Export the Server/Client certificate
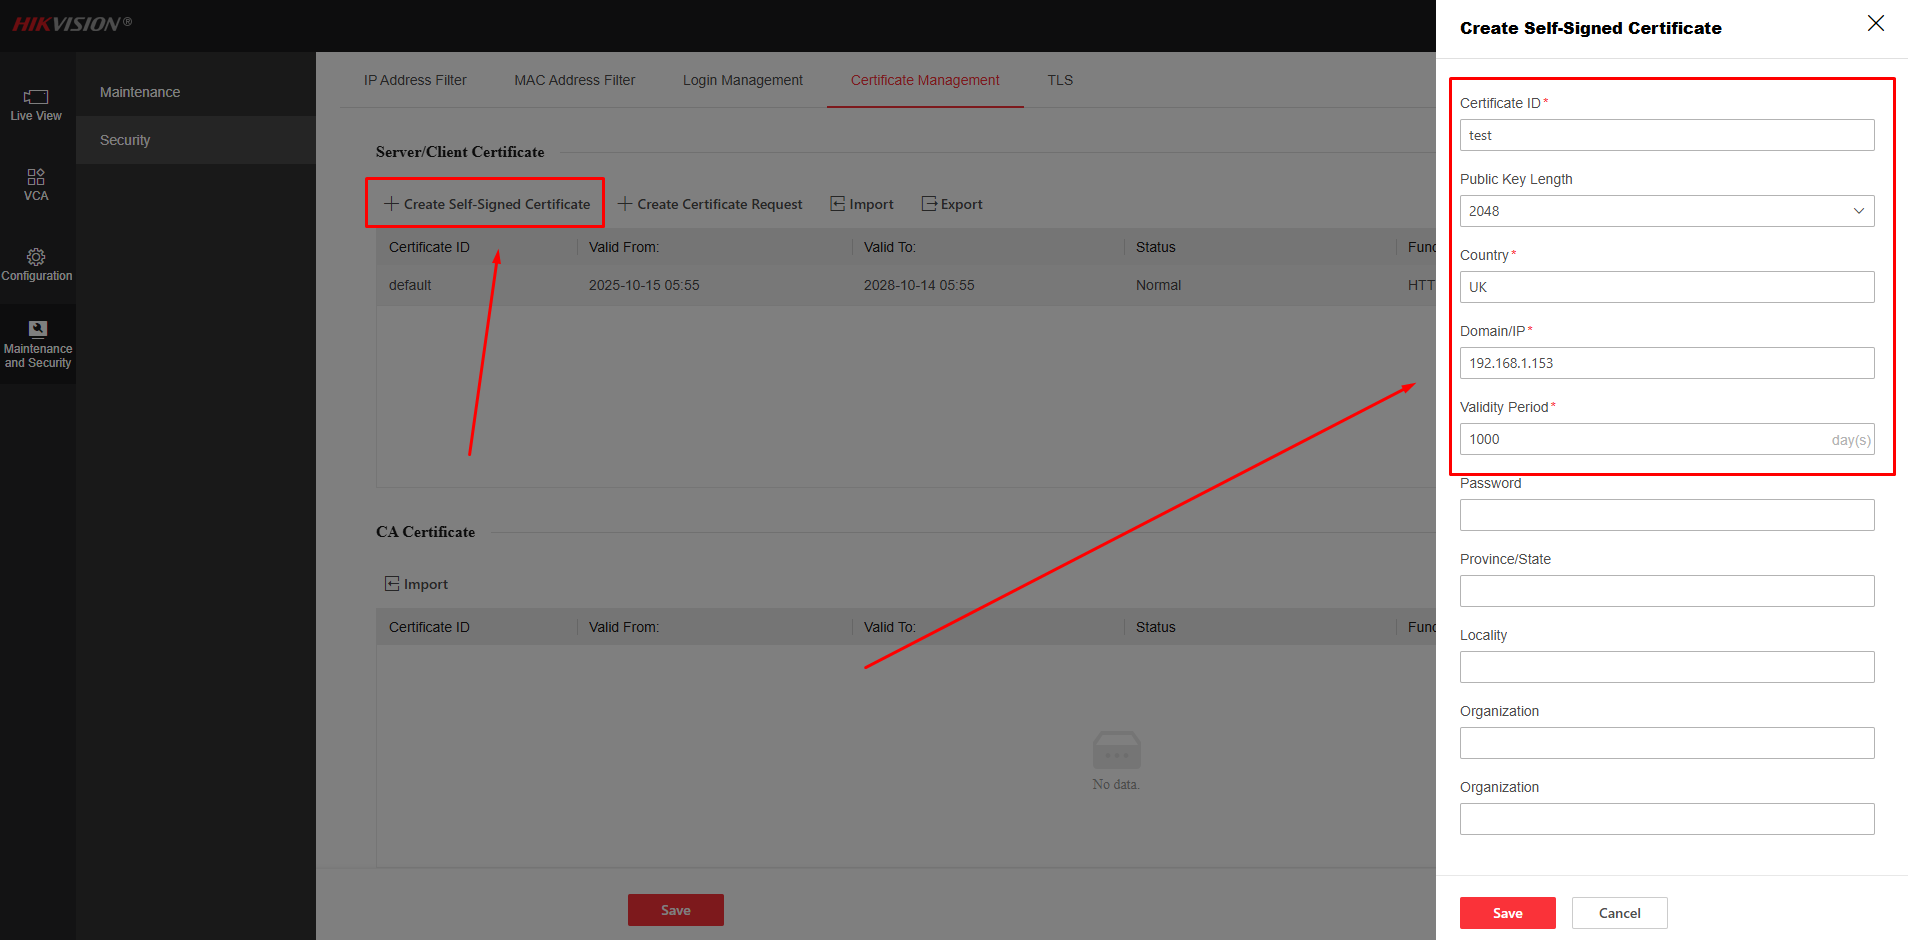Screen dimensions: 1908x940 pyautogui.click(x=952, y=204)
